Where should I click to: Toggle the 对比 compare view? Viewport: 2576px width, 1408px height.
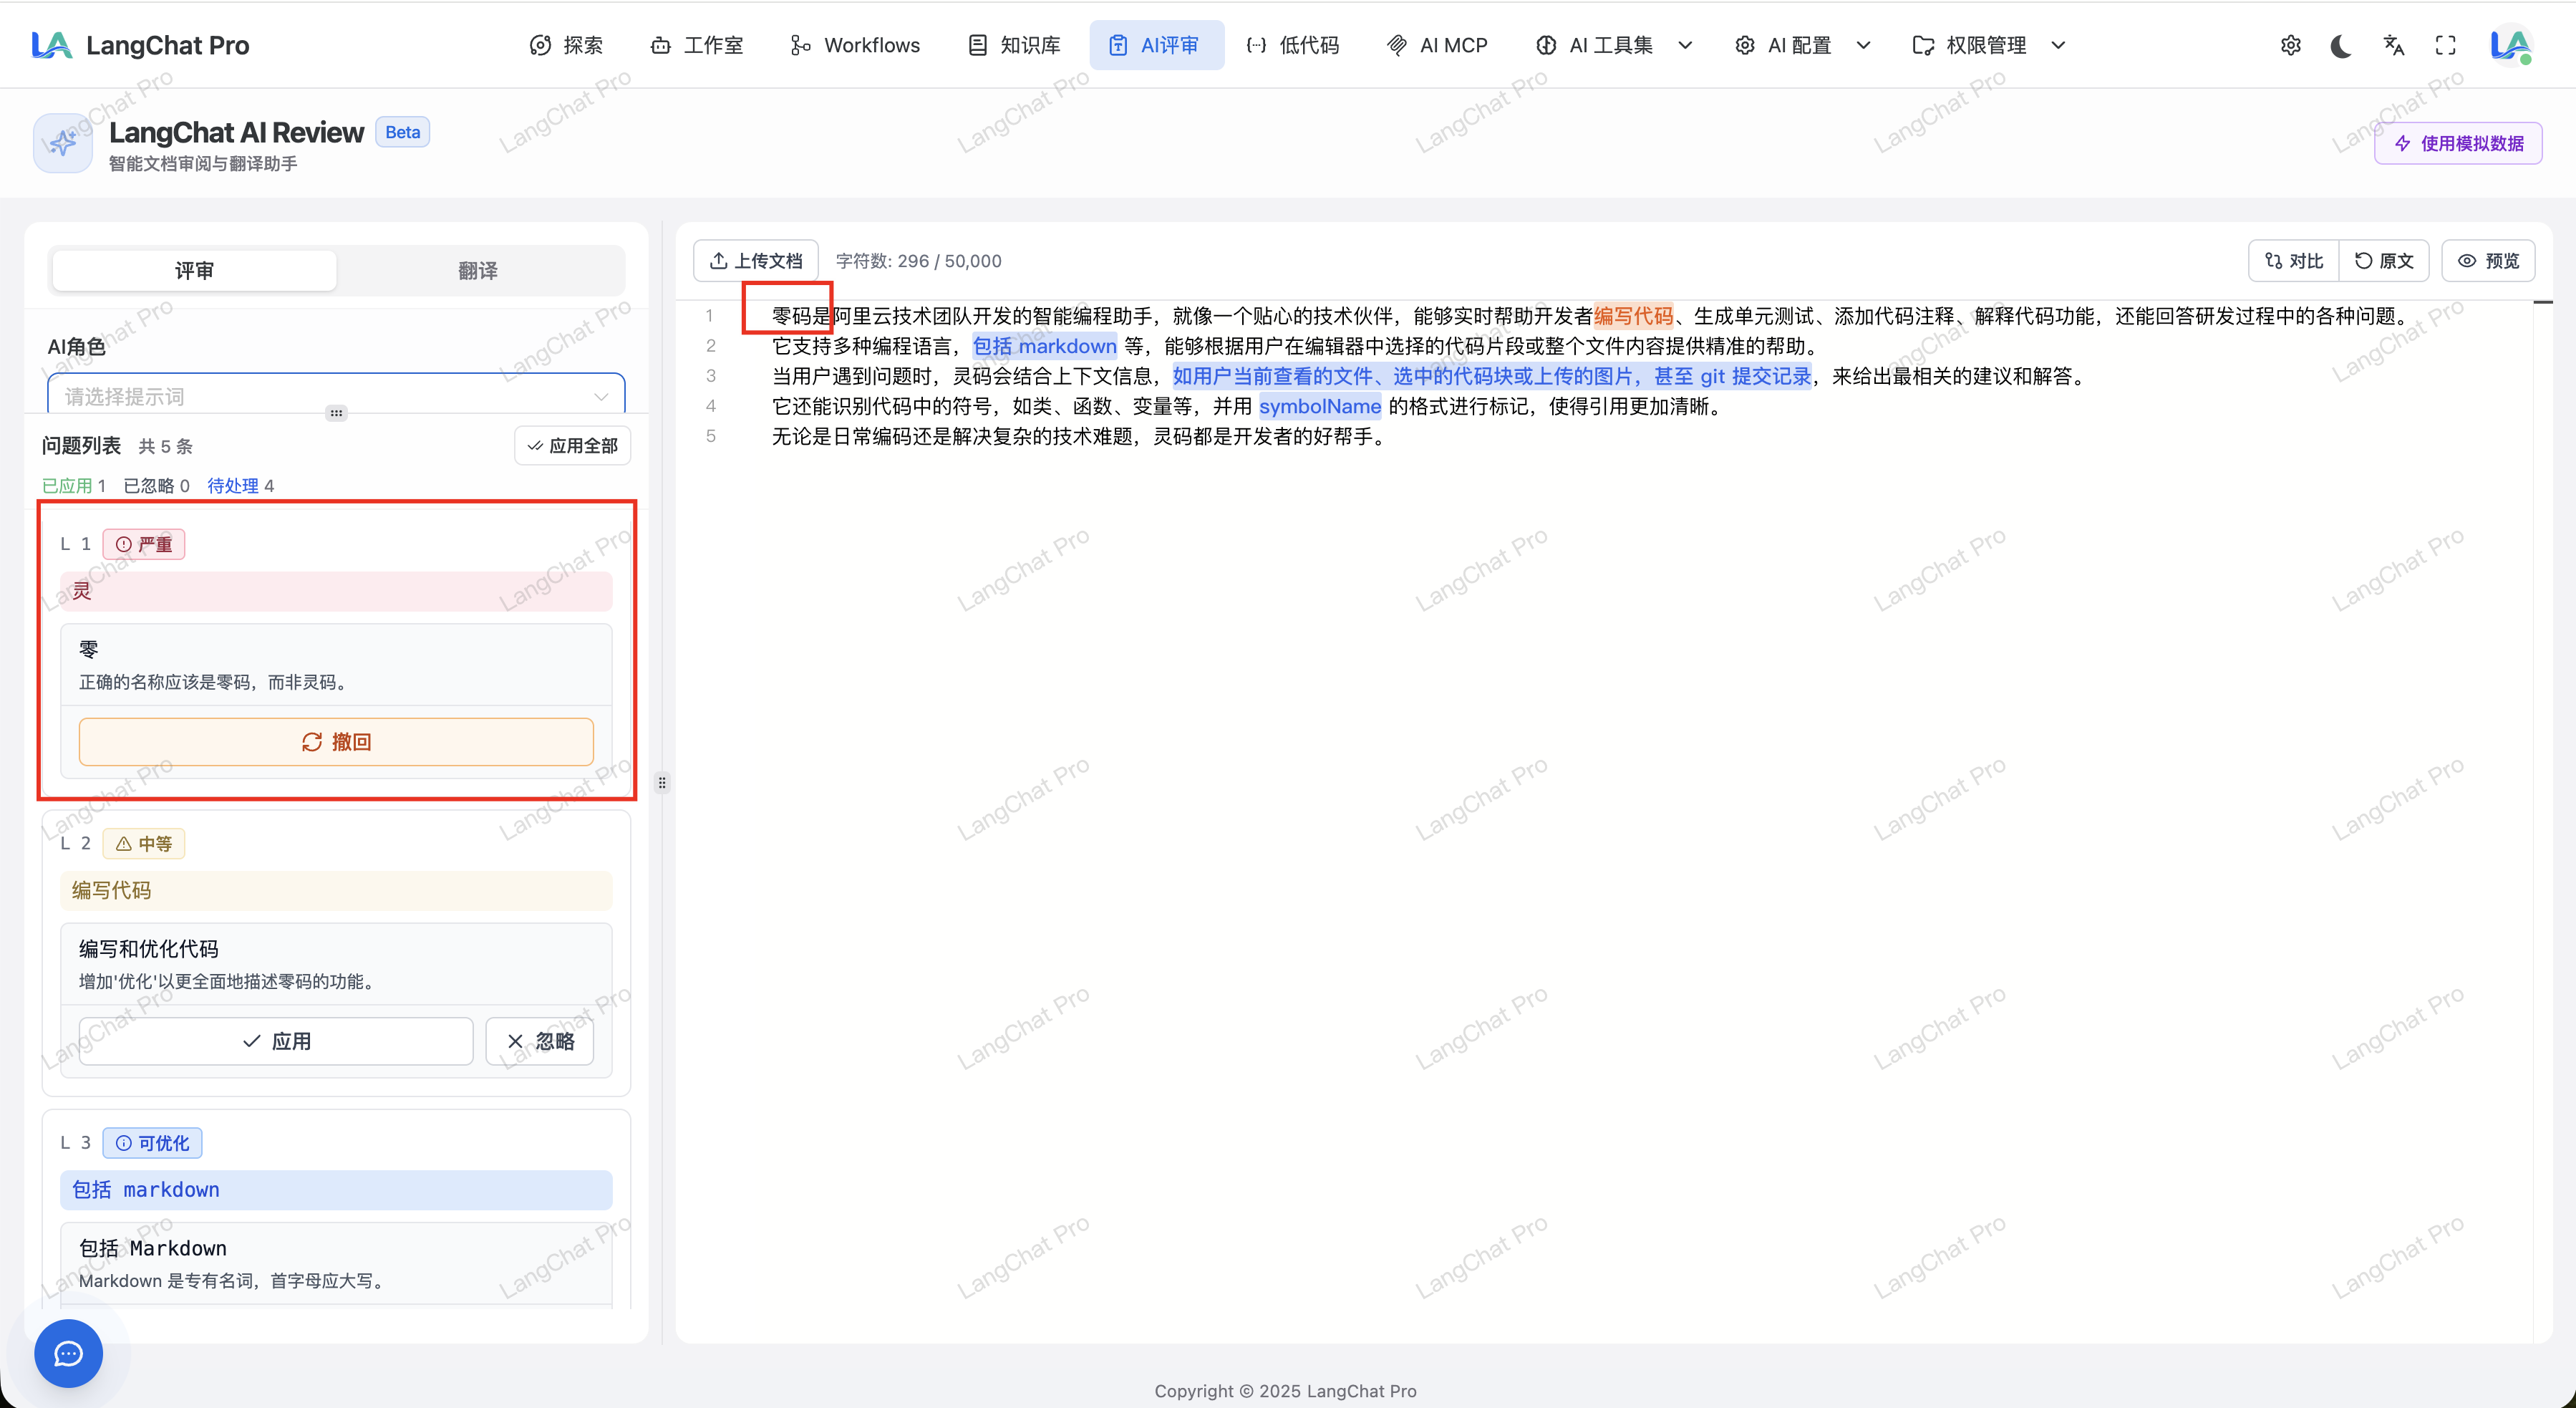(2294, 261)
